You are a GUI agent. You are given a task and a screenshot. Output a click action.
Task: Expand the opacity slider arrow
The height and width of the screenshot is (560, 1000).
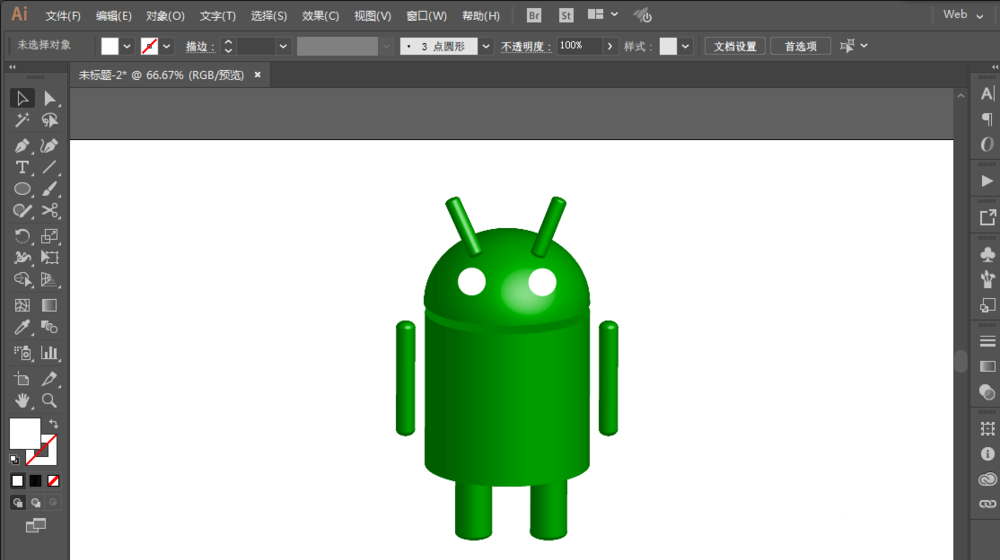(610, 46)
